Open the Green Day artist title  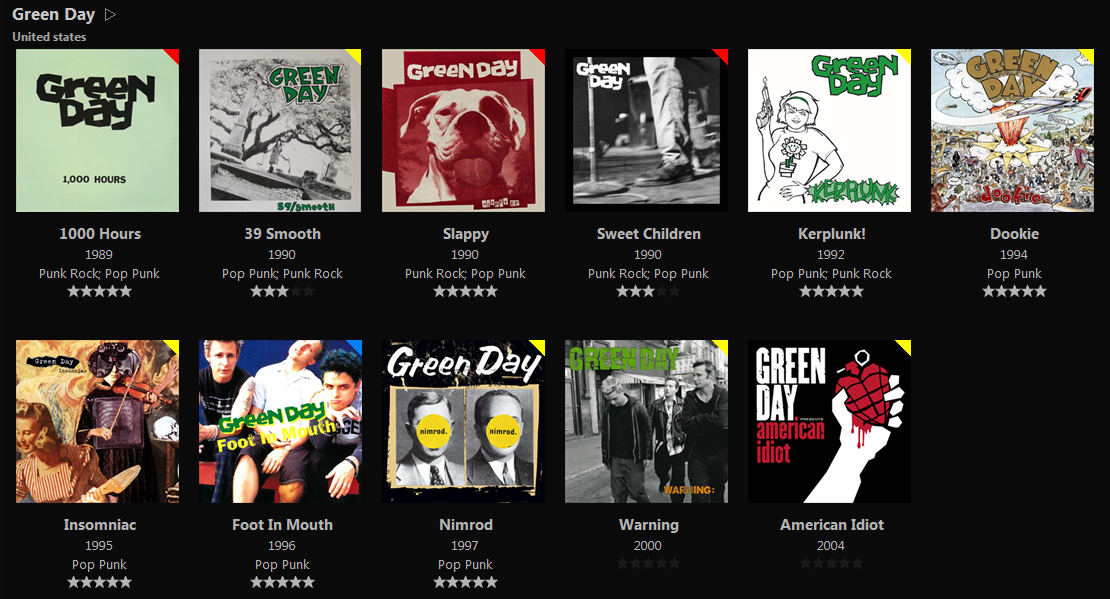click(x=54, y=14)
